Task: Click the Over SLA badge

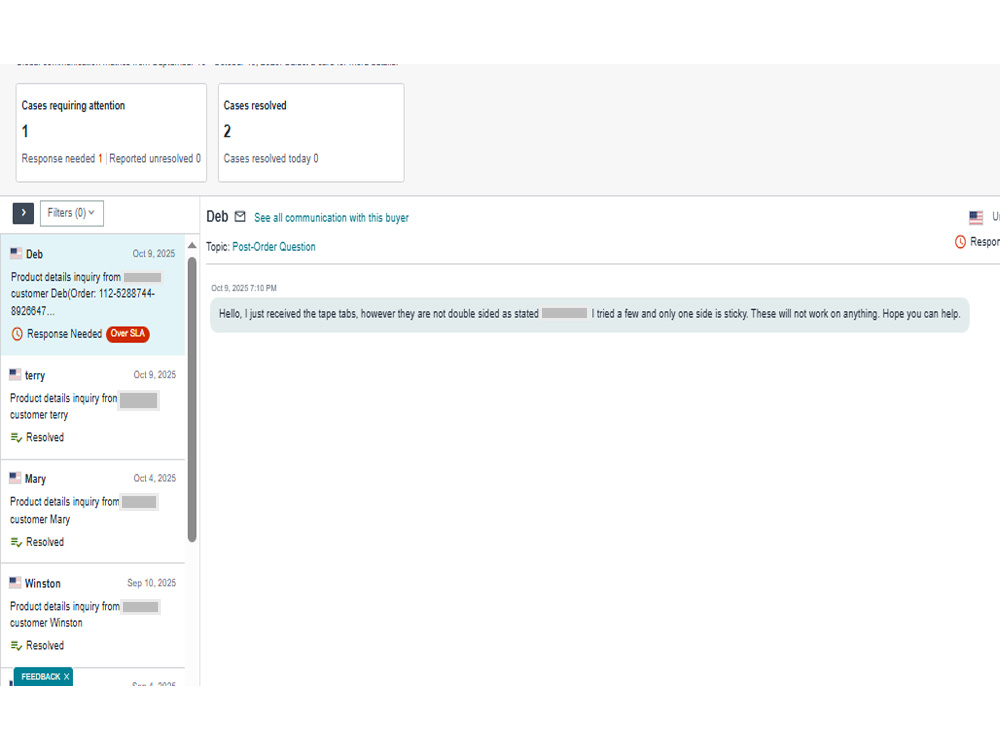Action: [x=128, y=334]
